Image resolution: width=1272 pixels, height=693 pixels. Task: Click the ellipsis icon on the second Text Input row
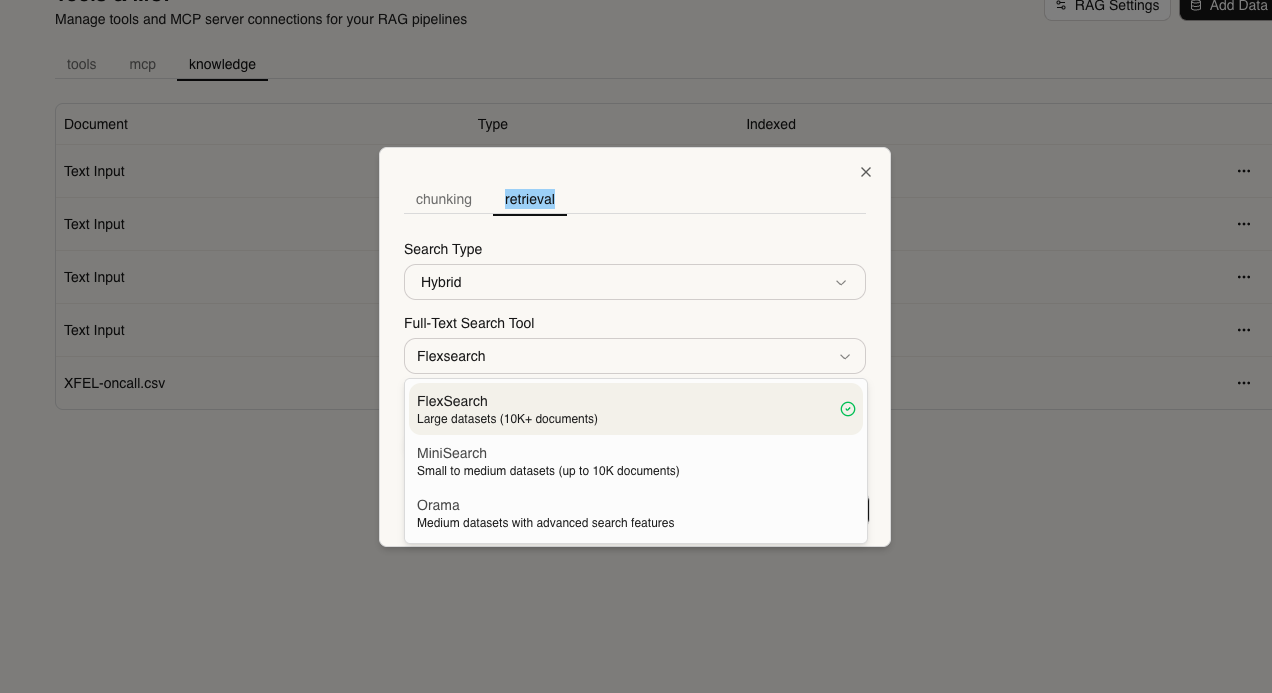pos(1243,224)
